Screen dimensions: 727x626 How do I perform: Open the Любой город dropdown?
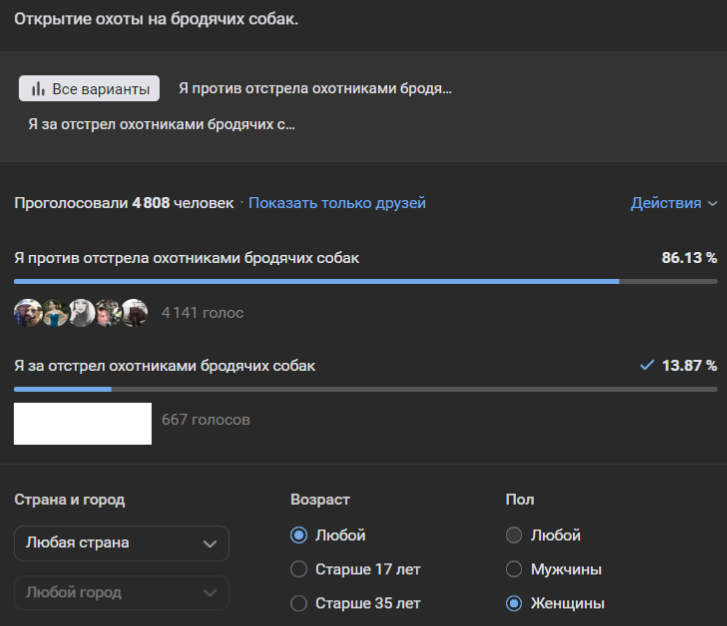click(121, 593)
